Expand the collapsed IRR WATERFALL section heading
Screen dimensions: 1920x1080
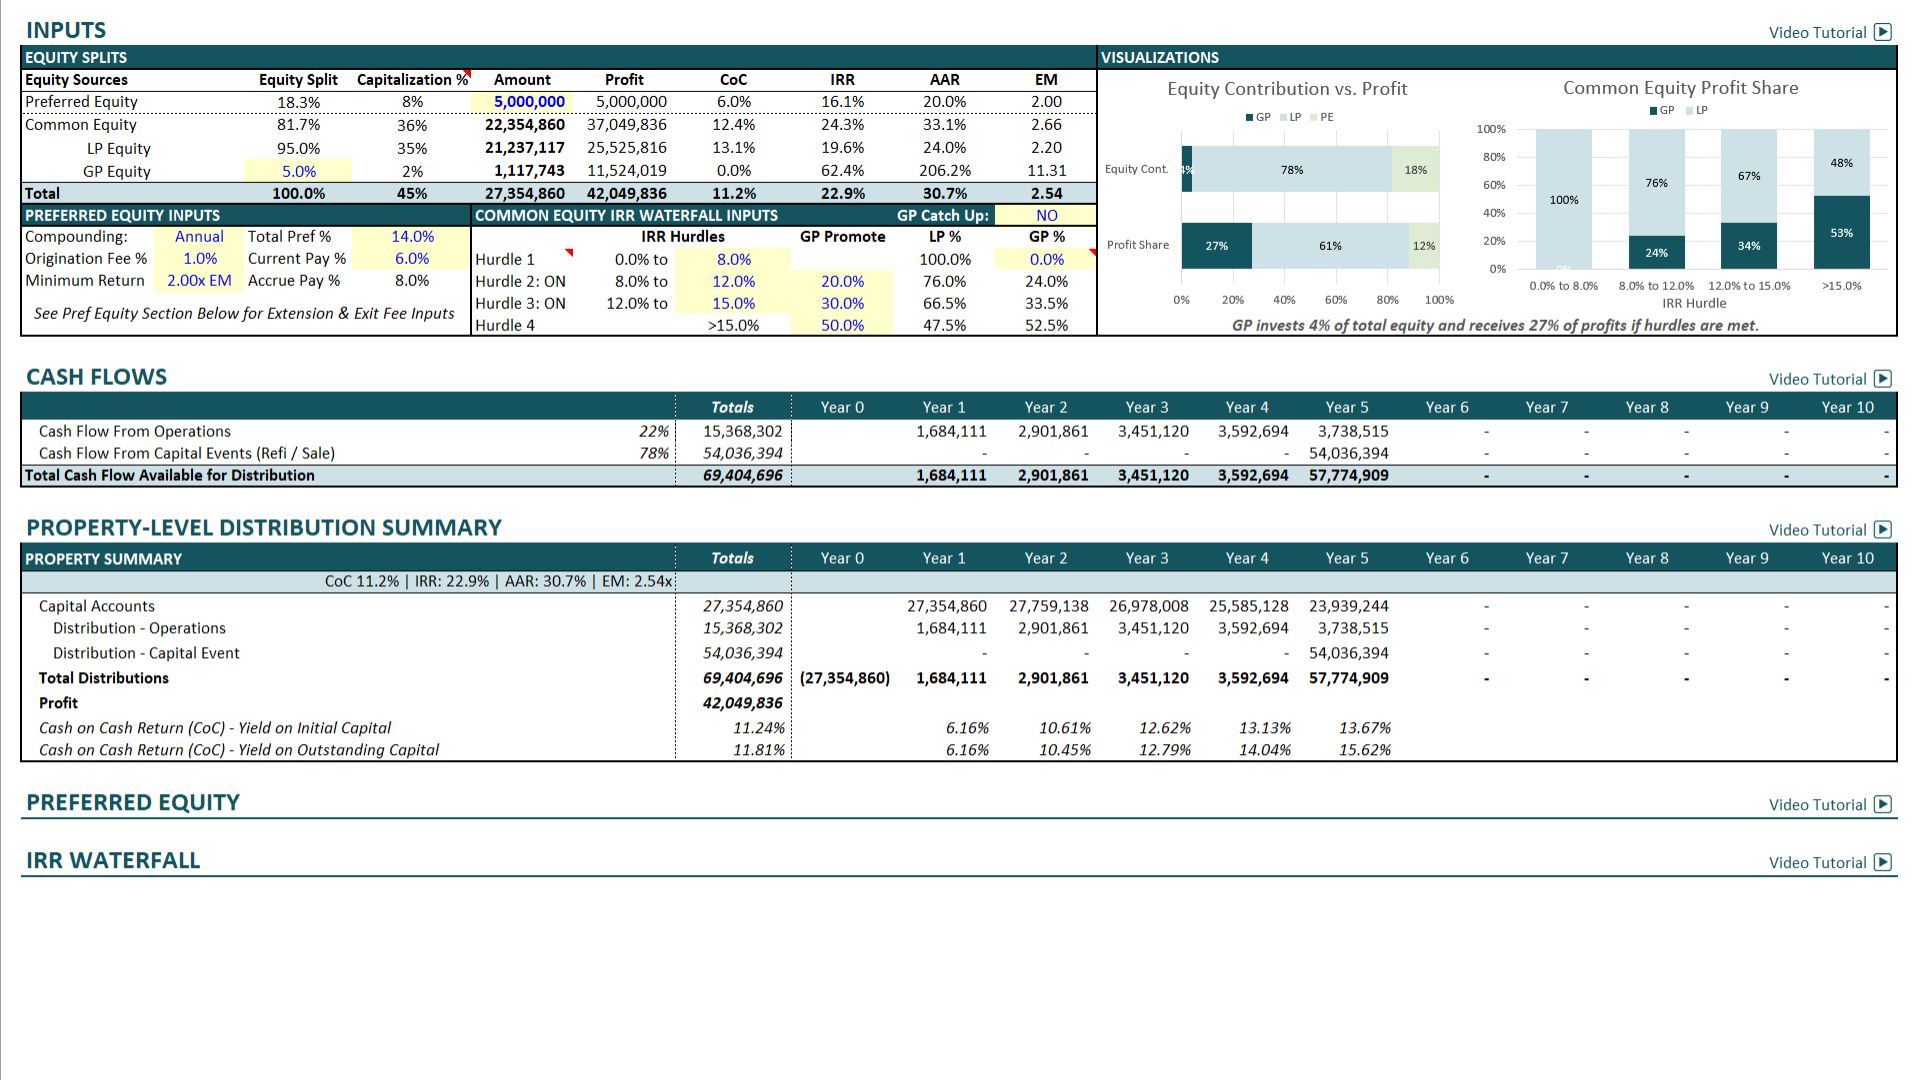coord(113,861)
